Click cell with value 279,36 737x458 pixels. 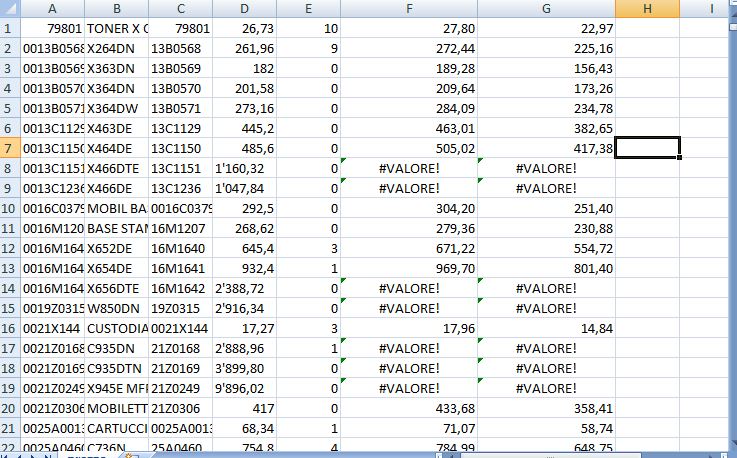pos(409,228)
